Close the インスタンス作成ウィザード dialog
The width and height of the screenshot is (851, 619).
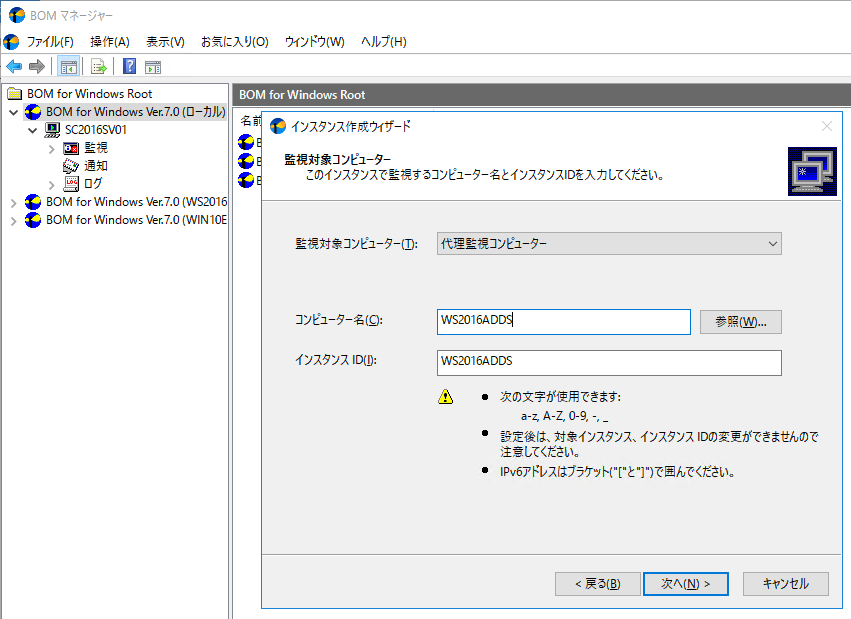(x=827, y=126)
